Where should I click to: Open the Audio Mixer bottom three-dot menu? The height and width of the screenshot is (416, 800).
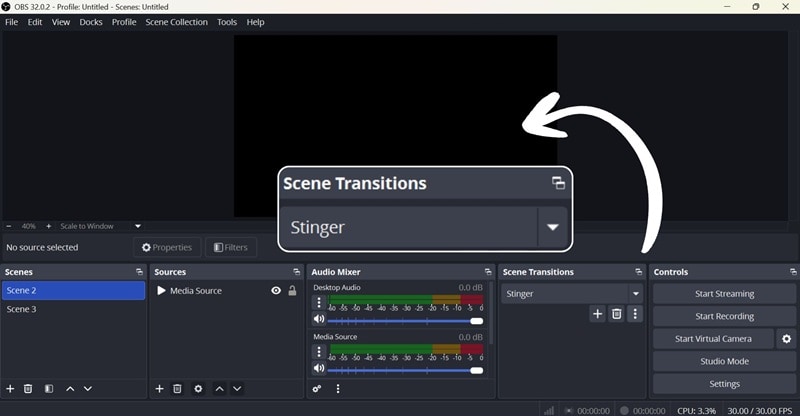[338, 389]
